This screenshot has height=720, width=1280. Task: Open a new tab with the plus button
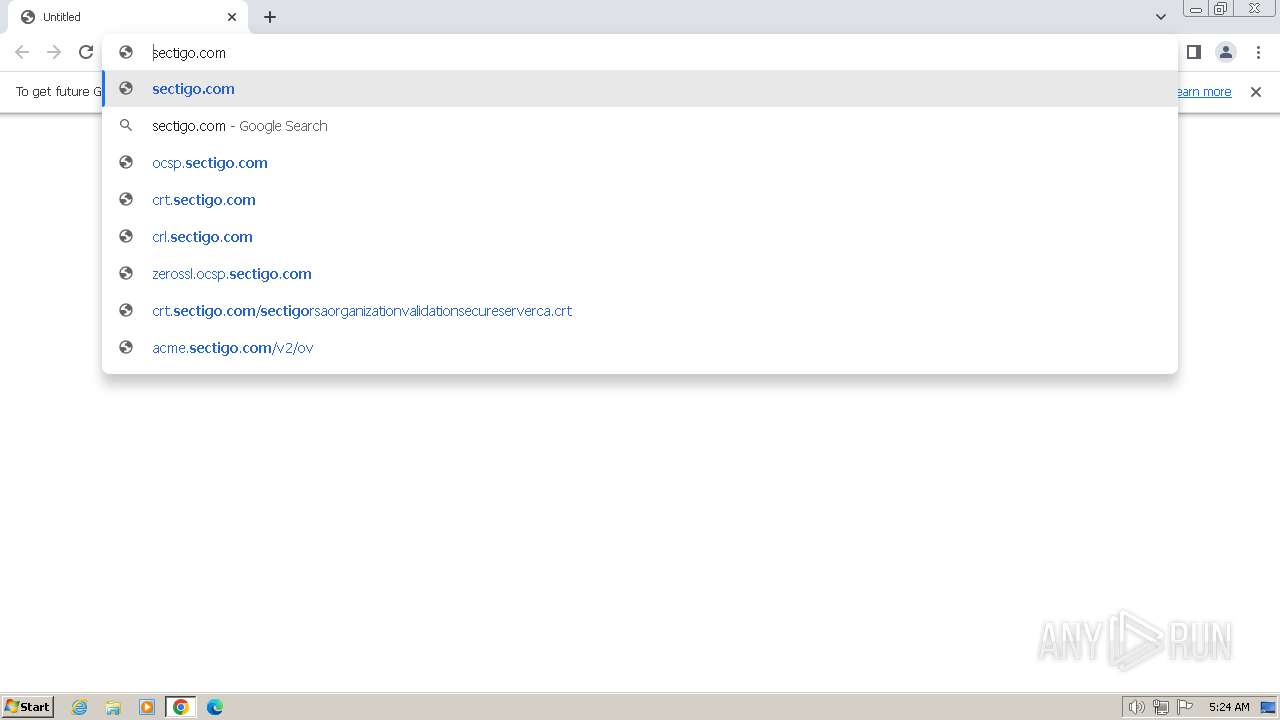(270, 17)
